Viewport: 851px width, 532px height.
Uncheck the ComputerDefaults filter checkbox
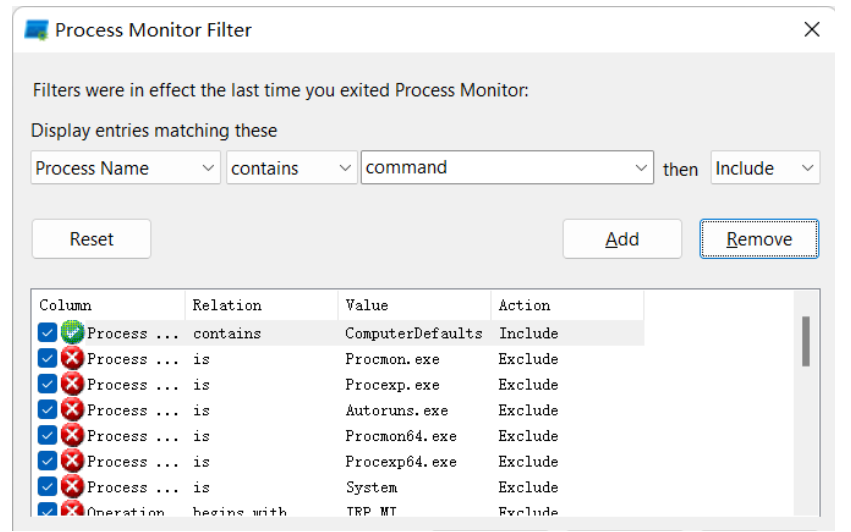pyautogui.click(x=47, y=333)
